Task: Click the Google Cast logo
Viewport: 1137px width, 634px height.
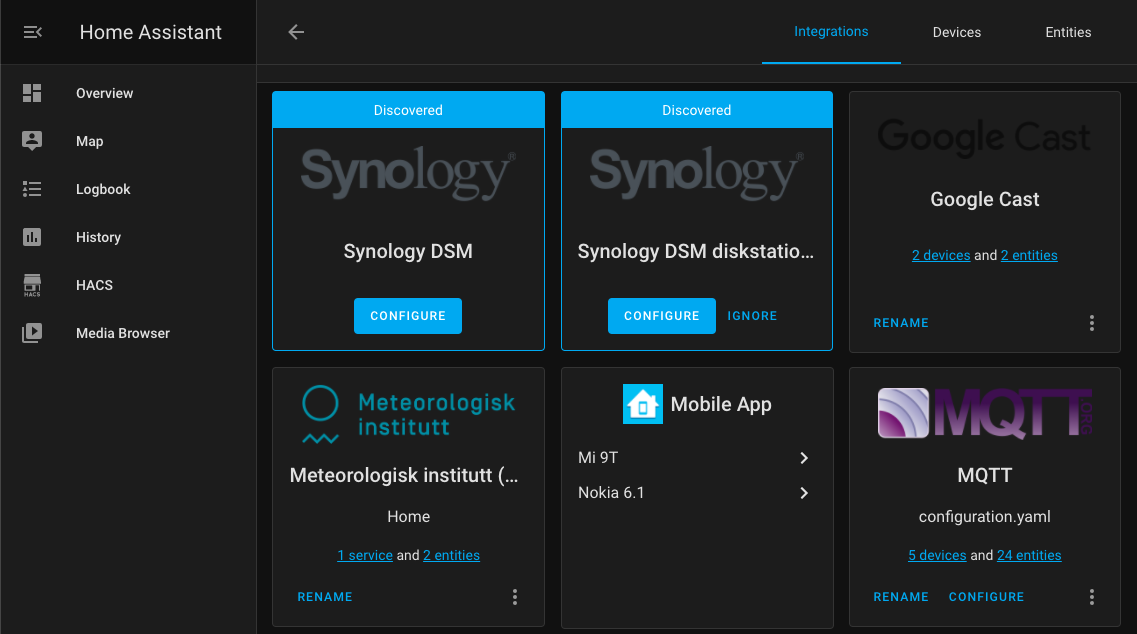Action: point(985,137)
